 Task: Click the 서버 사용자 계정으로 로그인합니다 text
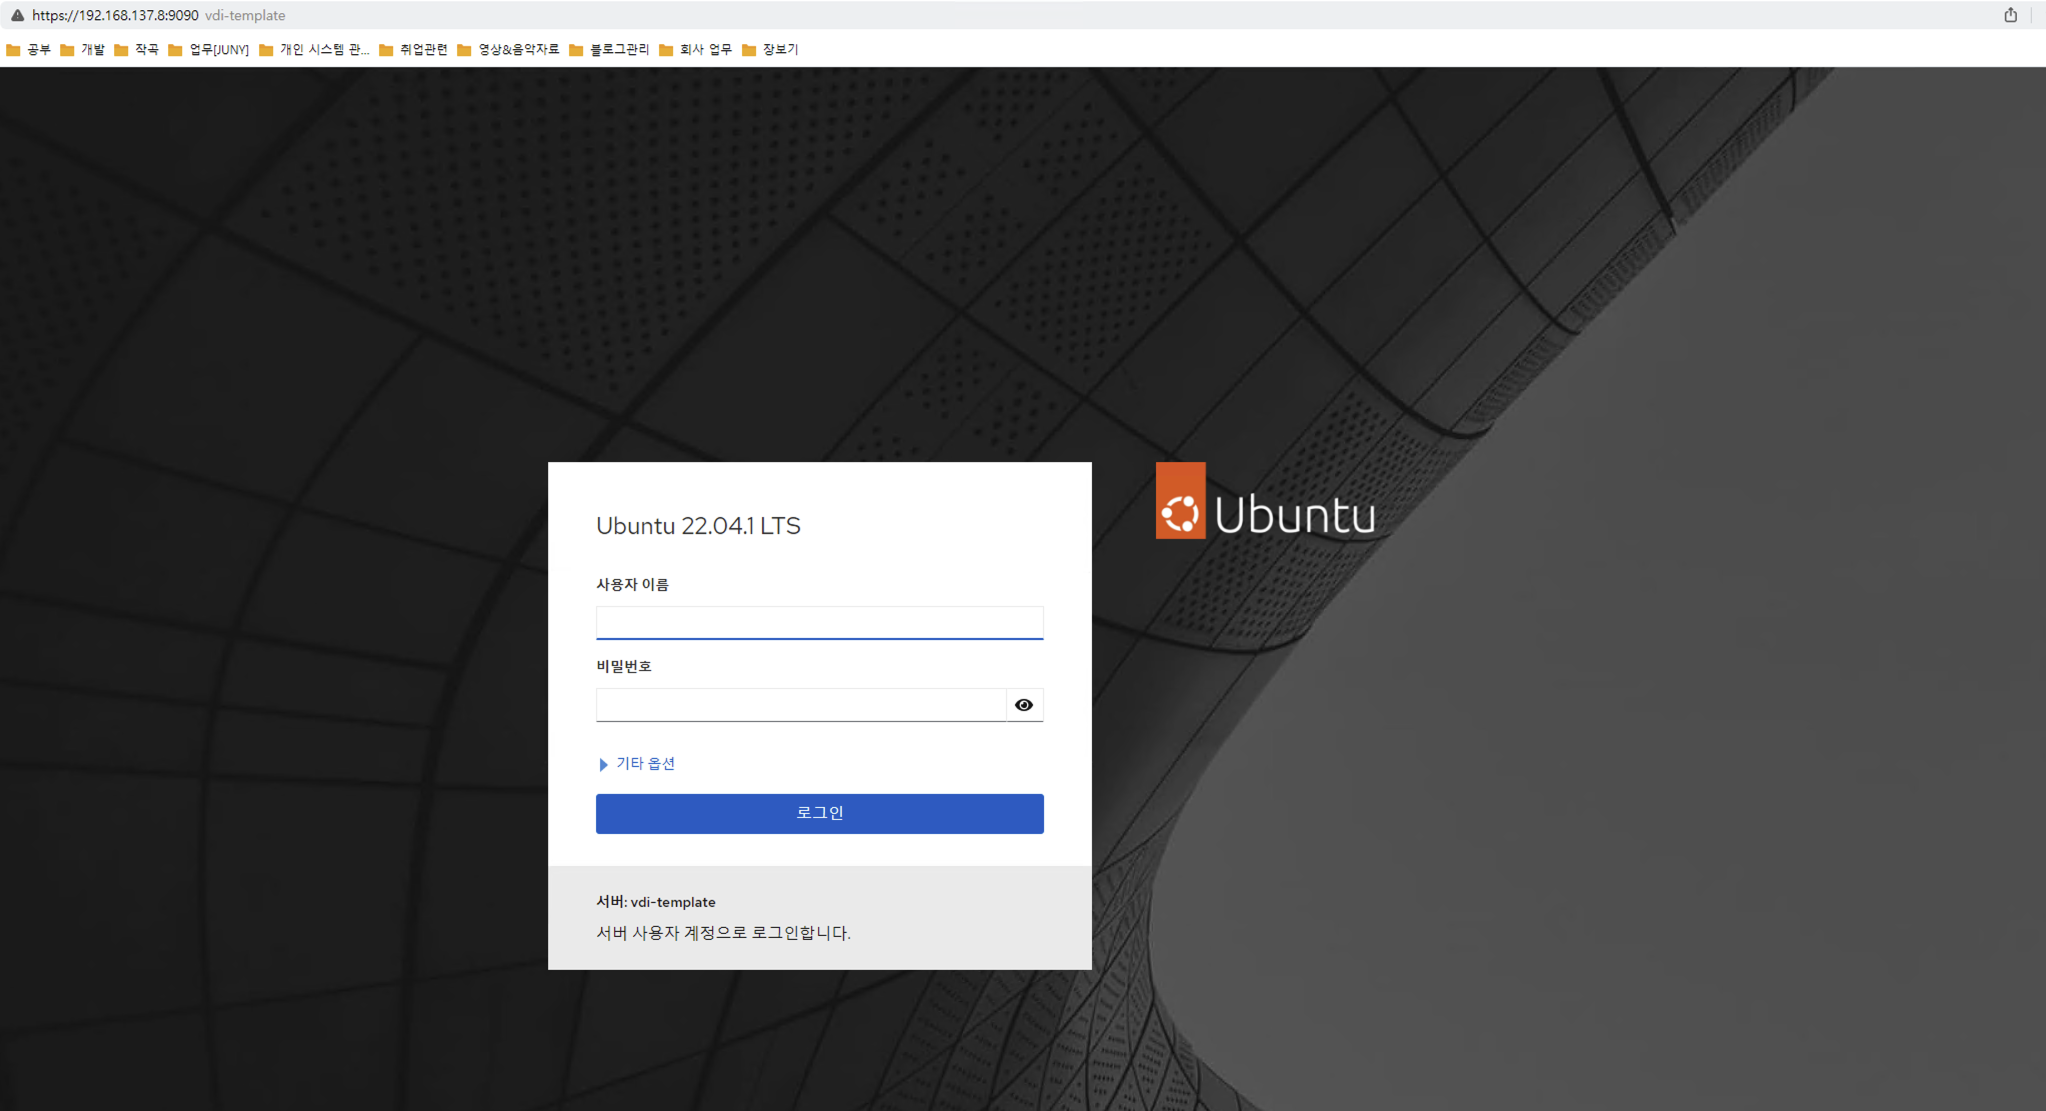(x=723, y=933)
